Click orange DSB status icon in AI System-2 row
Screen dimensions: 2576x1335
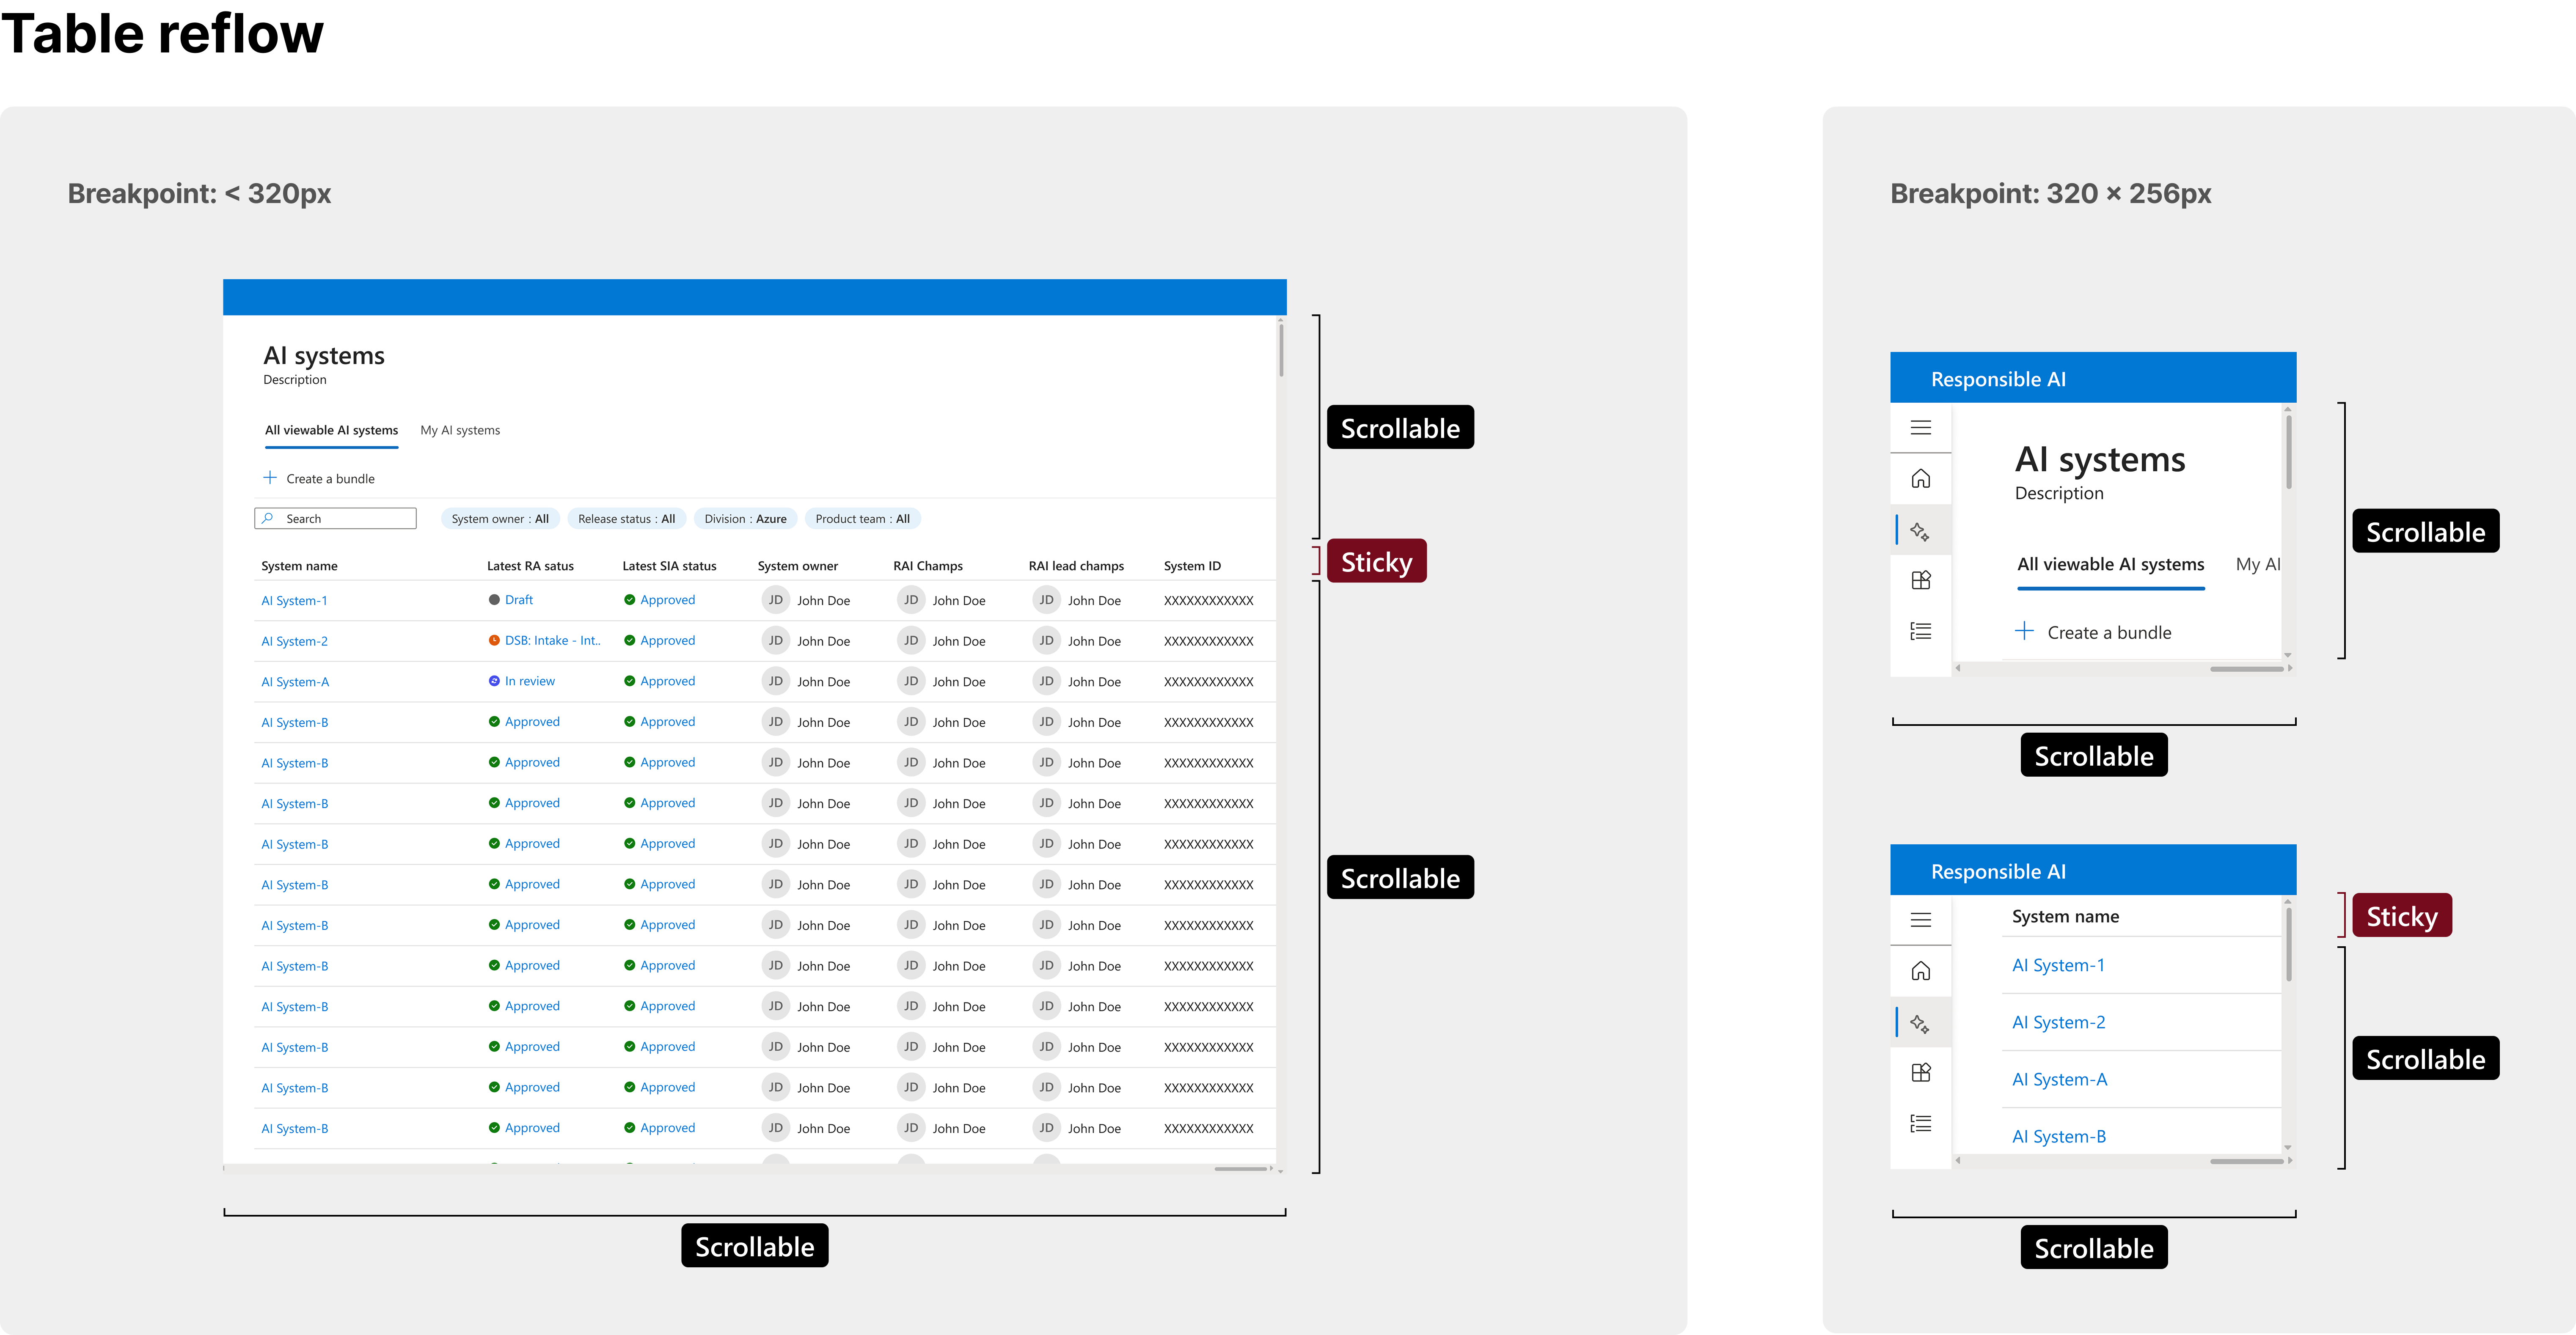tap(494, 640)
